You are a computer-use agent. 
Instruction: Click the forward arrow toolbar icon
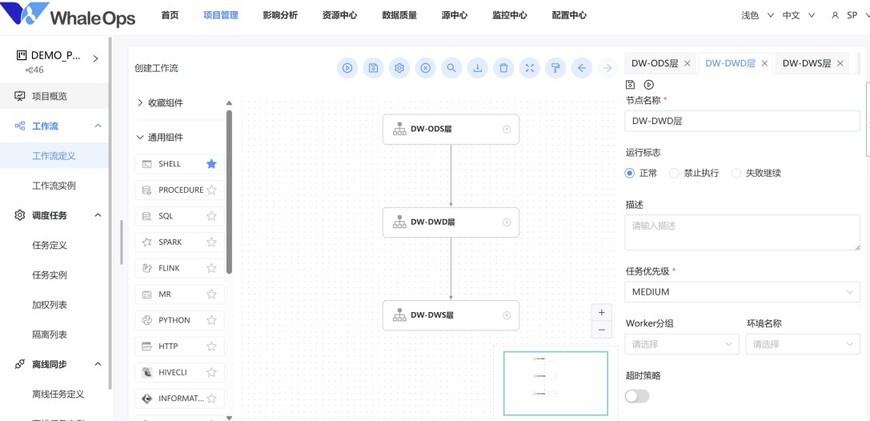click(x=608, y=68)
